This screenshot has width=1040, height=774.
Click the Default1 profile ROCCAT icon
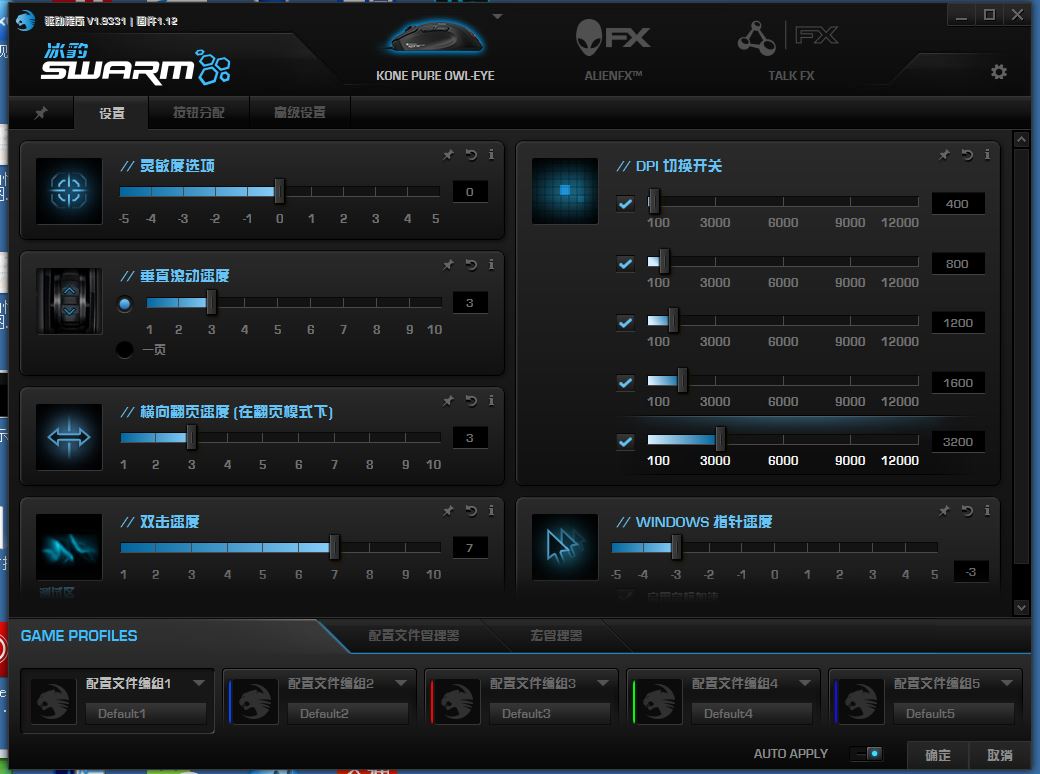(54, 700)
